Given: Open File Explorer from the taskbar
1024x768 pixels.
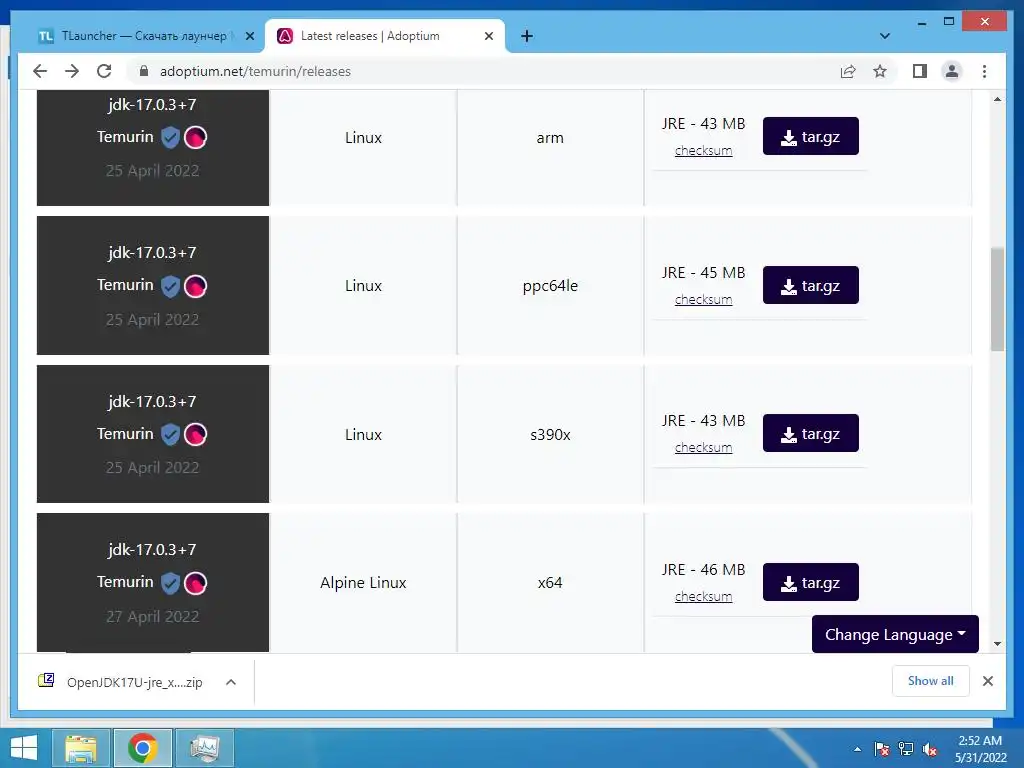Looking at the screenshot, I should click(81, 748).
